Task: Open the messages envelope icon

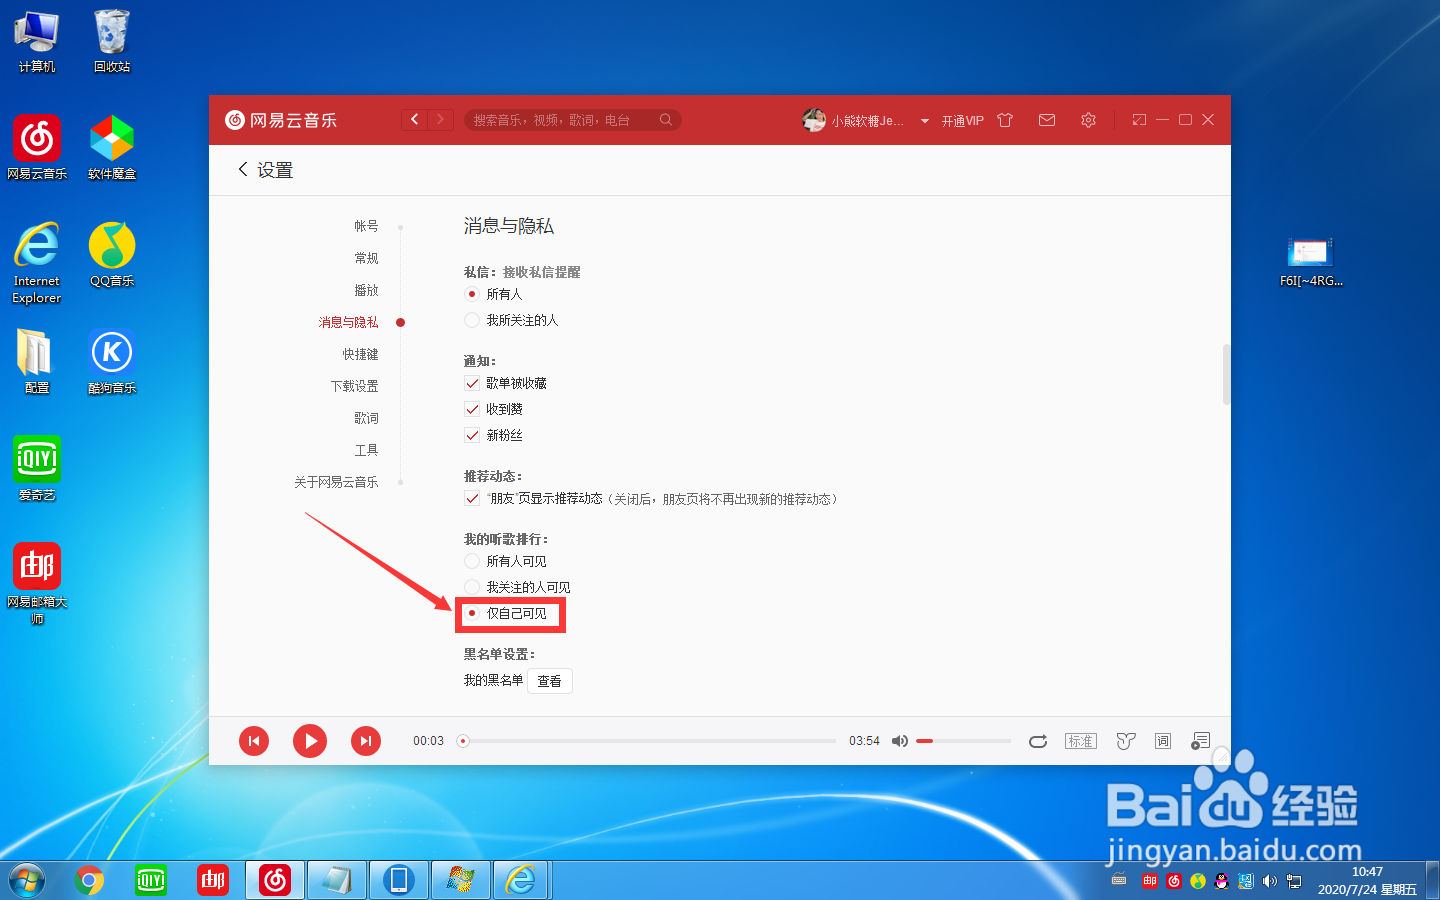Action: (x=1047, y=120)
